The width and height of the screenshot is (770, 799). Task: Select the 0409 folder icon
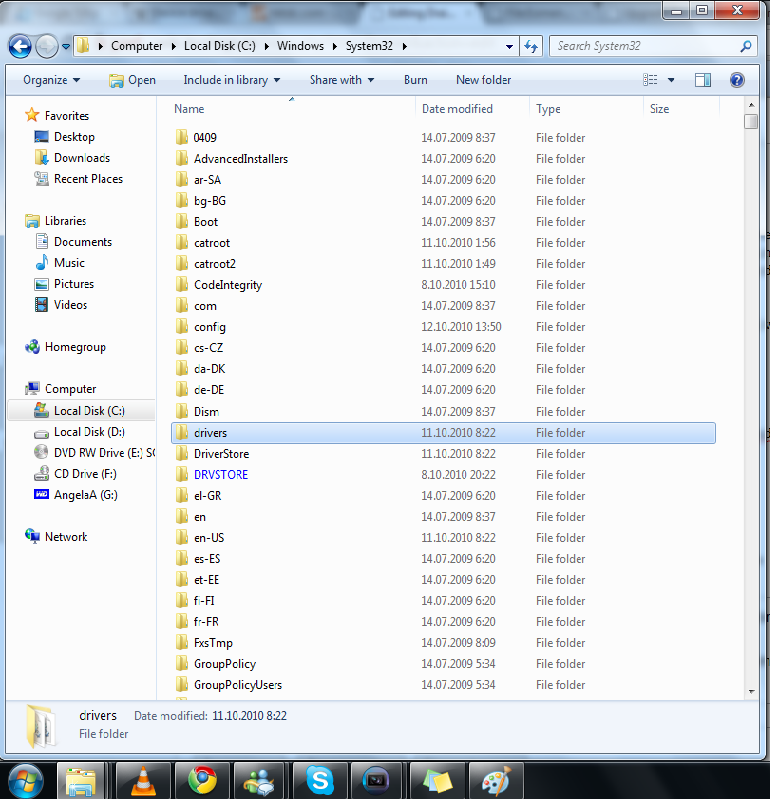[182, 137]
